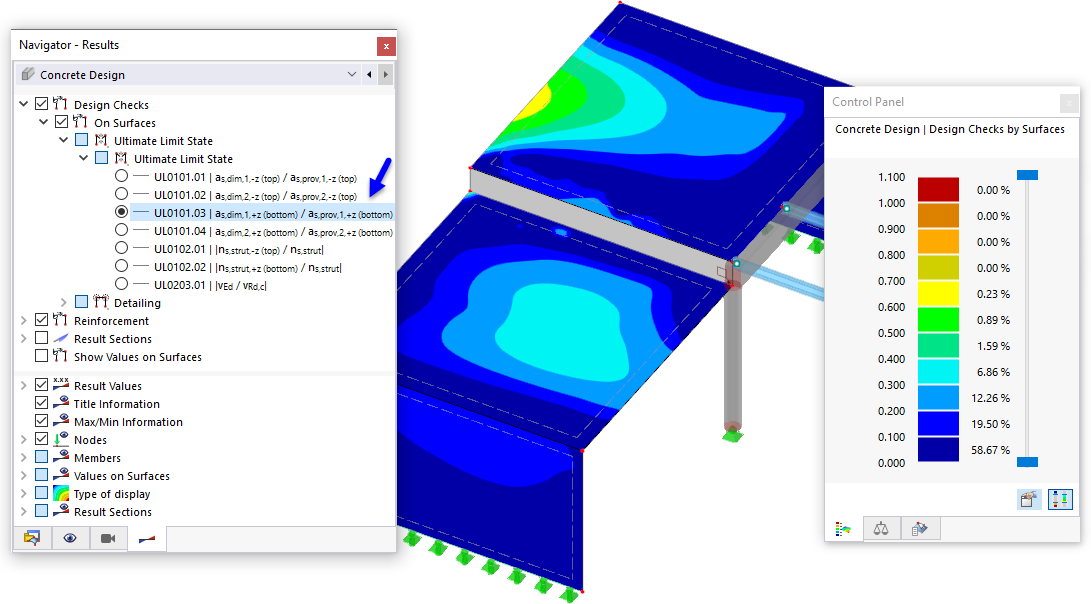Image resolution: width=1091 pixels, height=604 pixels.
Task: Uncheck the Members checkbox
Action: pyautogui.click(x=39, y=457)
